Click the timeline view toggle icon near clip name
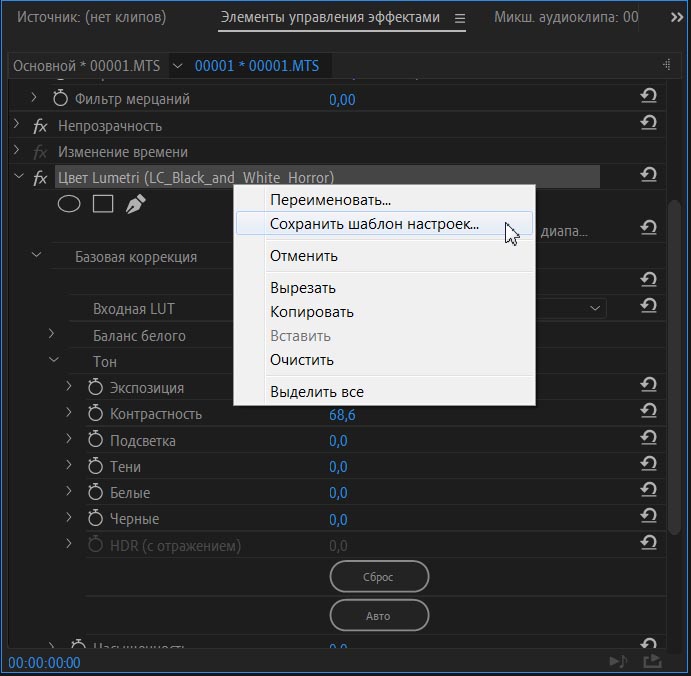The height and width of the screenshot is (676, 691). (667, 65)
